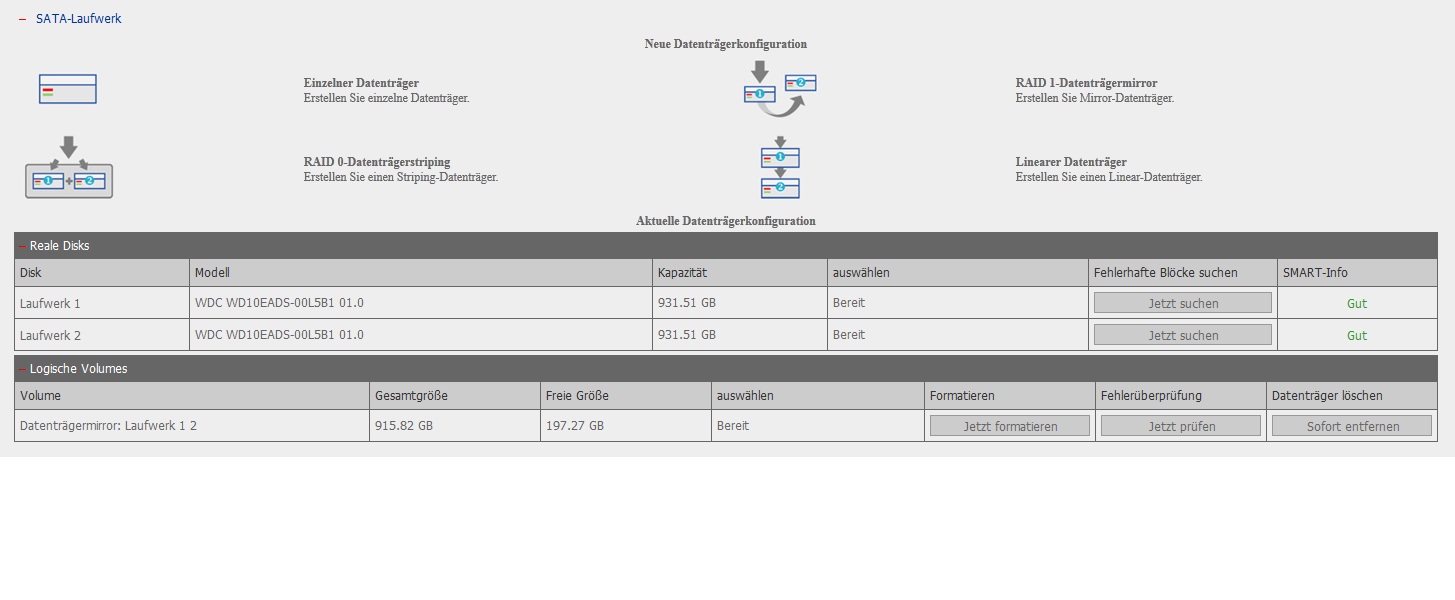
Task: Click the Fehlerüberprüfung column header
Action: (1181, 396)
